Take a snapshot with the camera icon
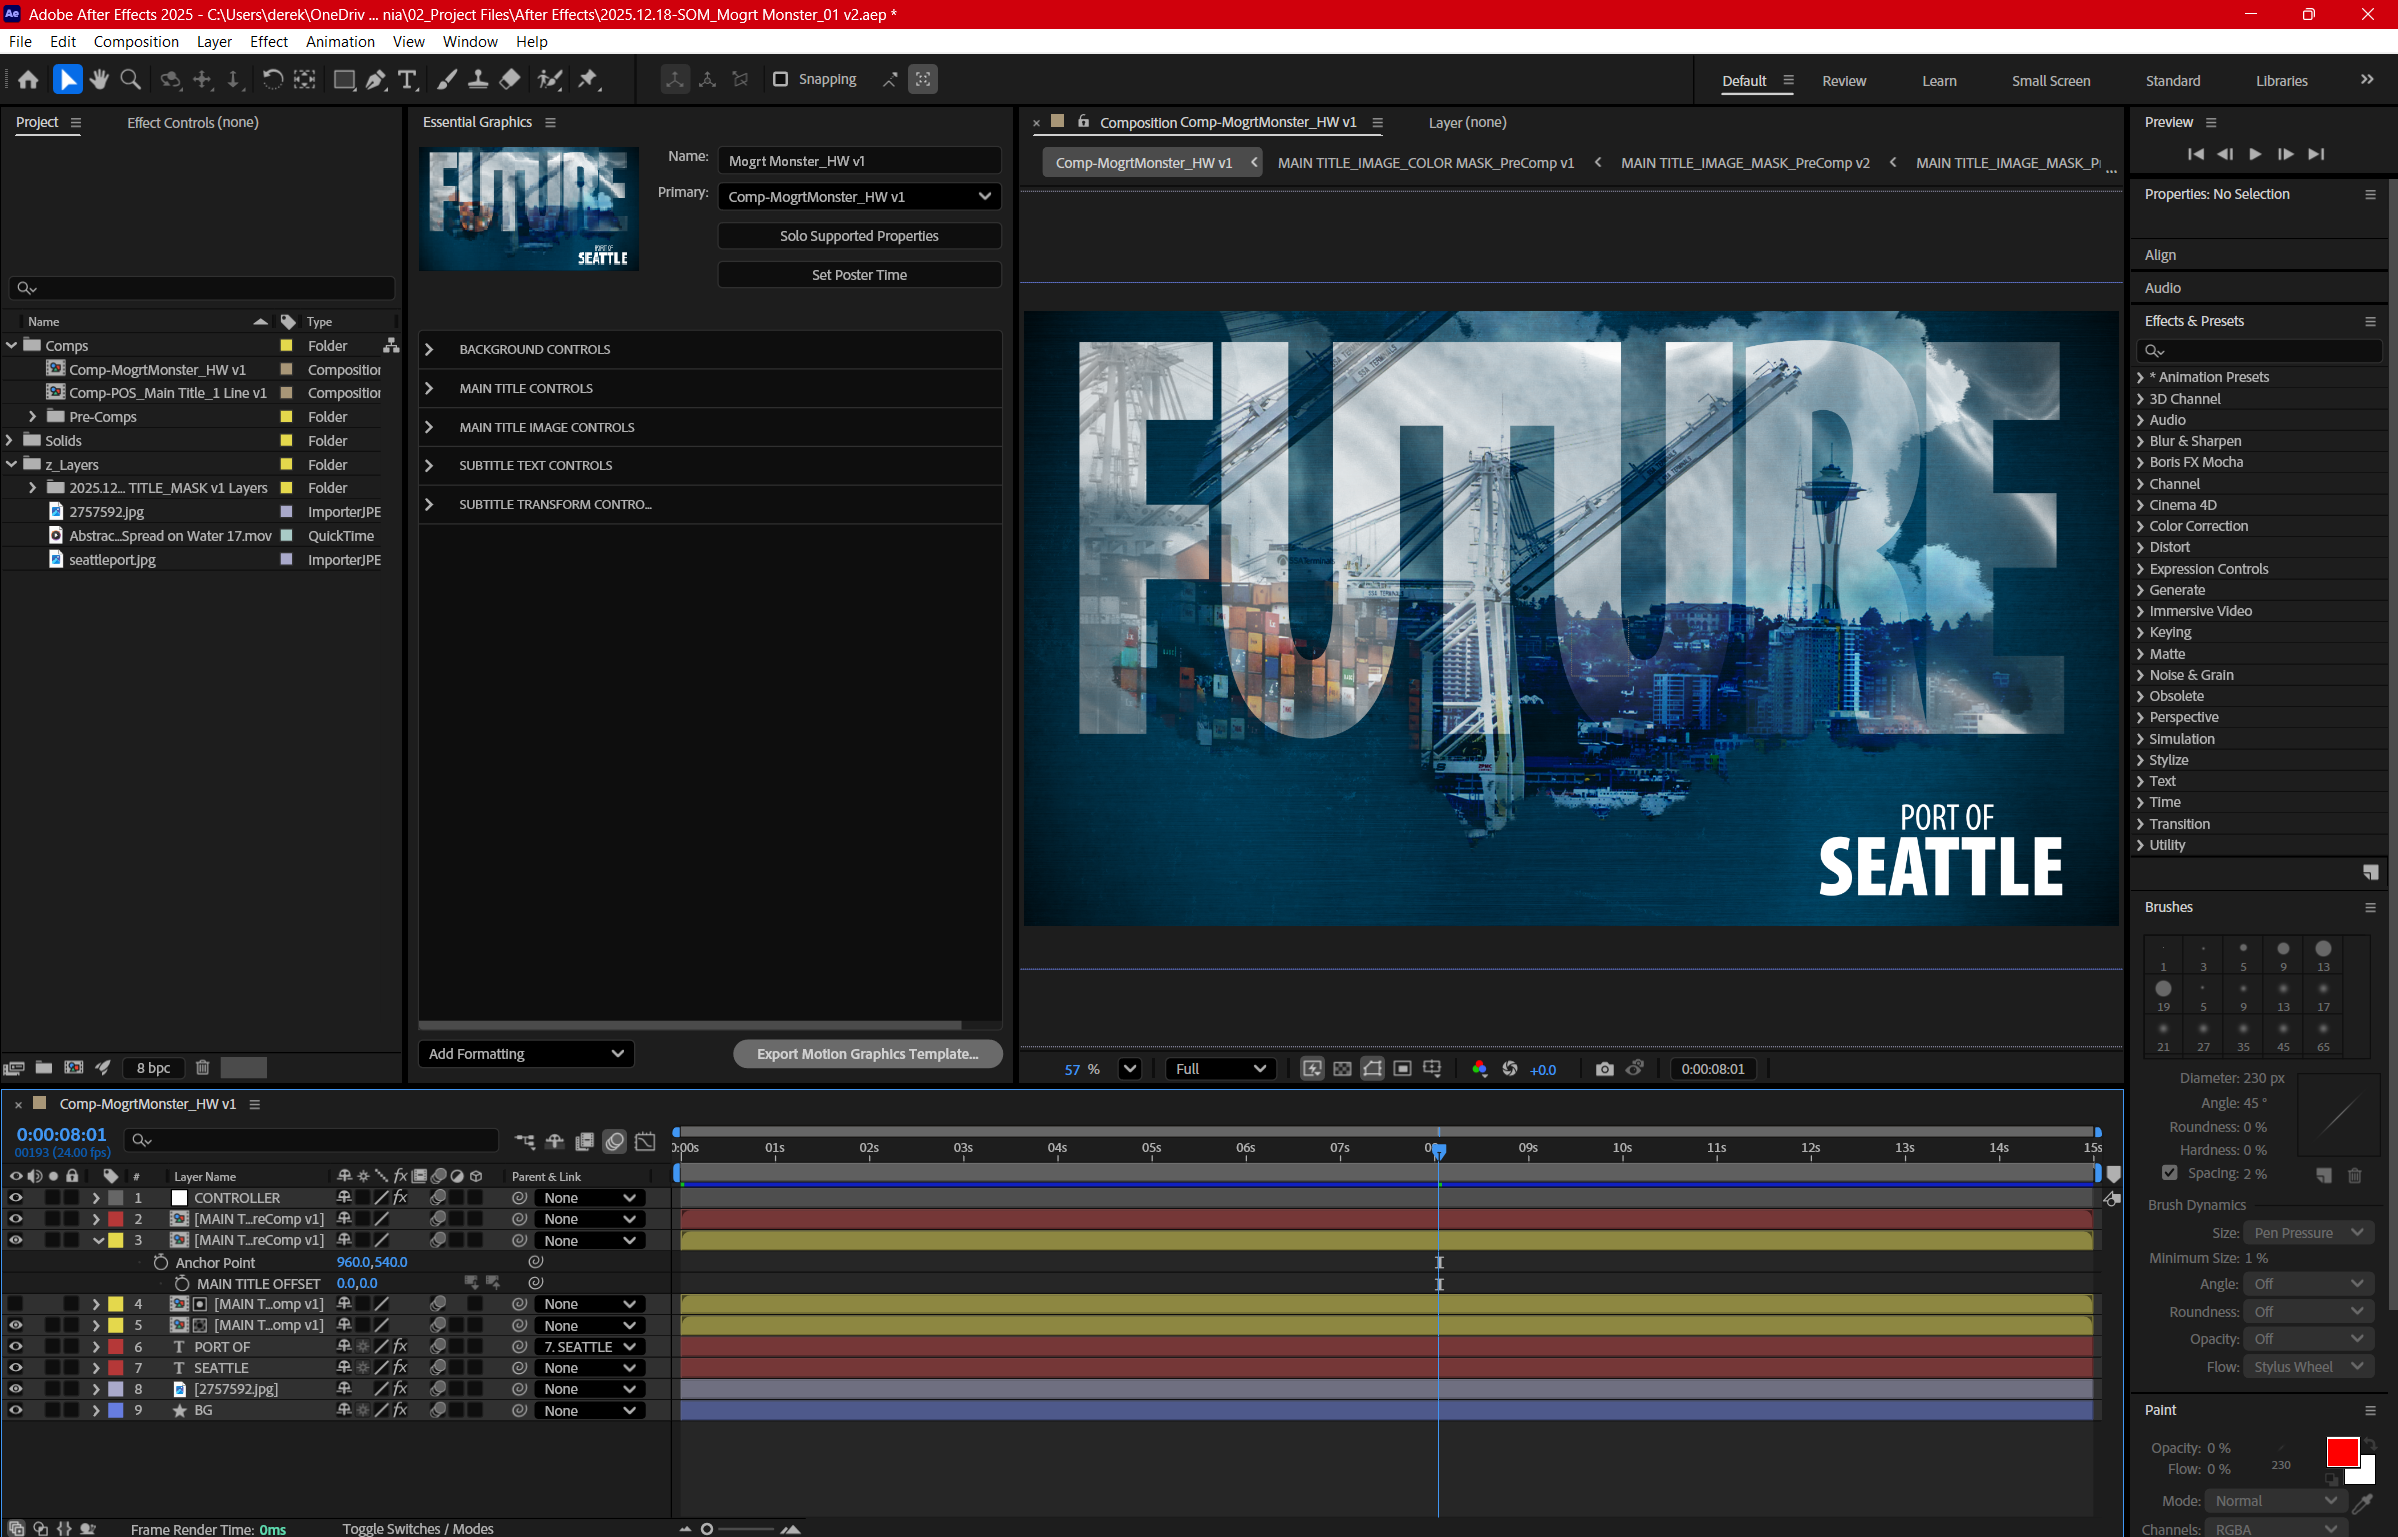This screenshot has height=1537, width=2398. click(x=1604, y=1069)
